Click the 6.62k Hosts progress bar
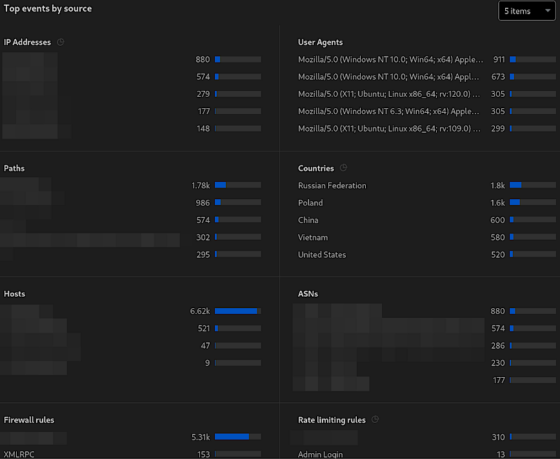Screen dimensions: 560x459 pyautogui.click(x=238, y=311)
